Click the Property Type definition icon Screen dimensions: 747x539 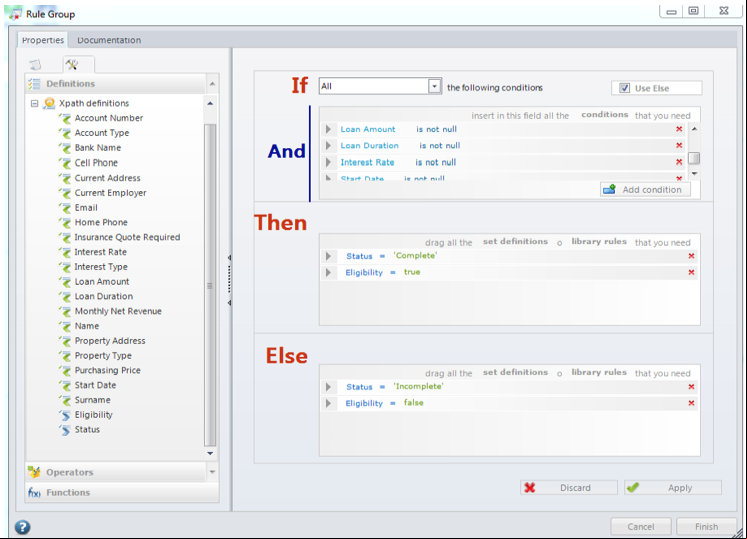tap(65, 356)
